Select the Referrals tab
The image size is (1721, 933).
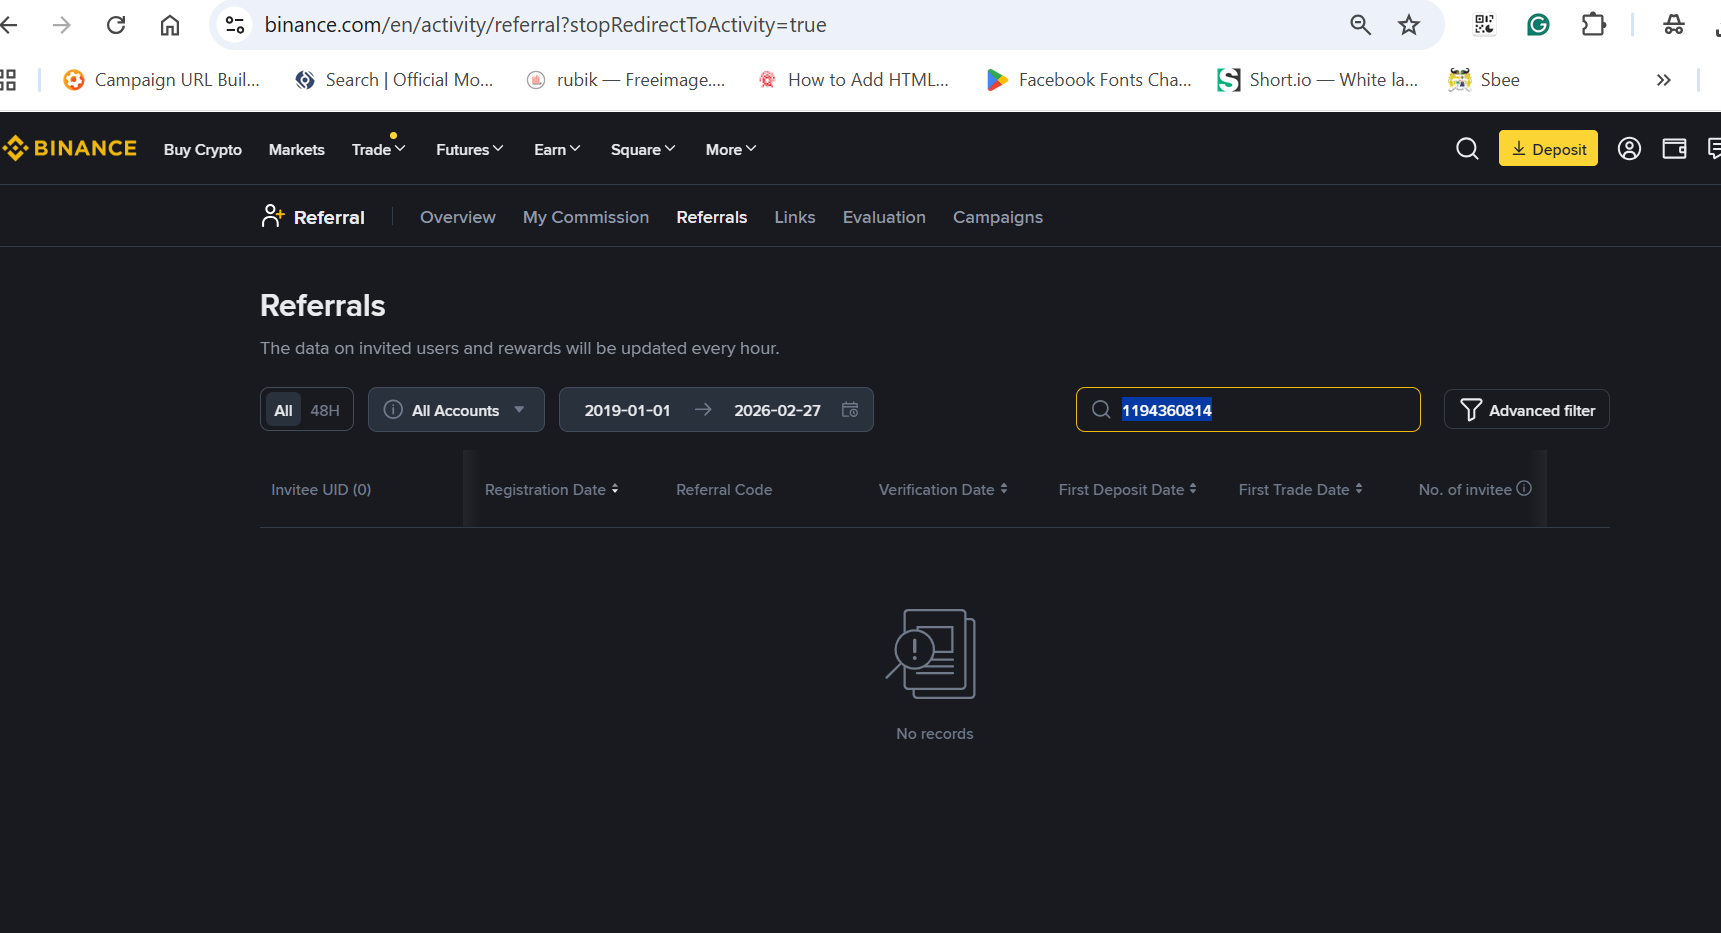point(712,217)
